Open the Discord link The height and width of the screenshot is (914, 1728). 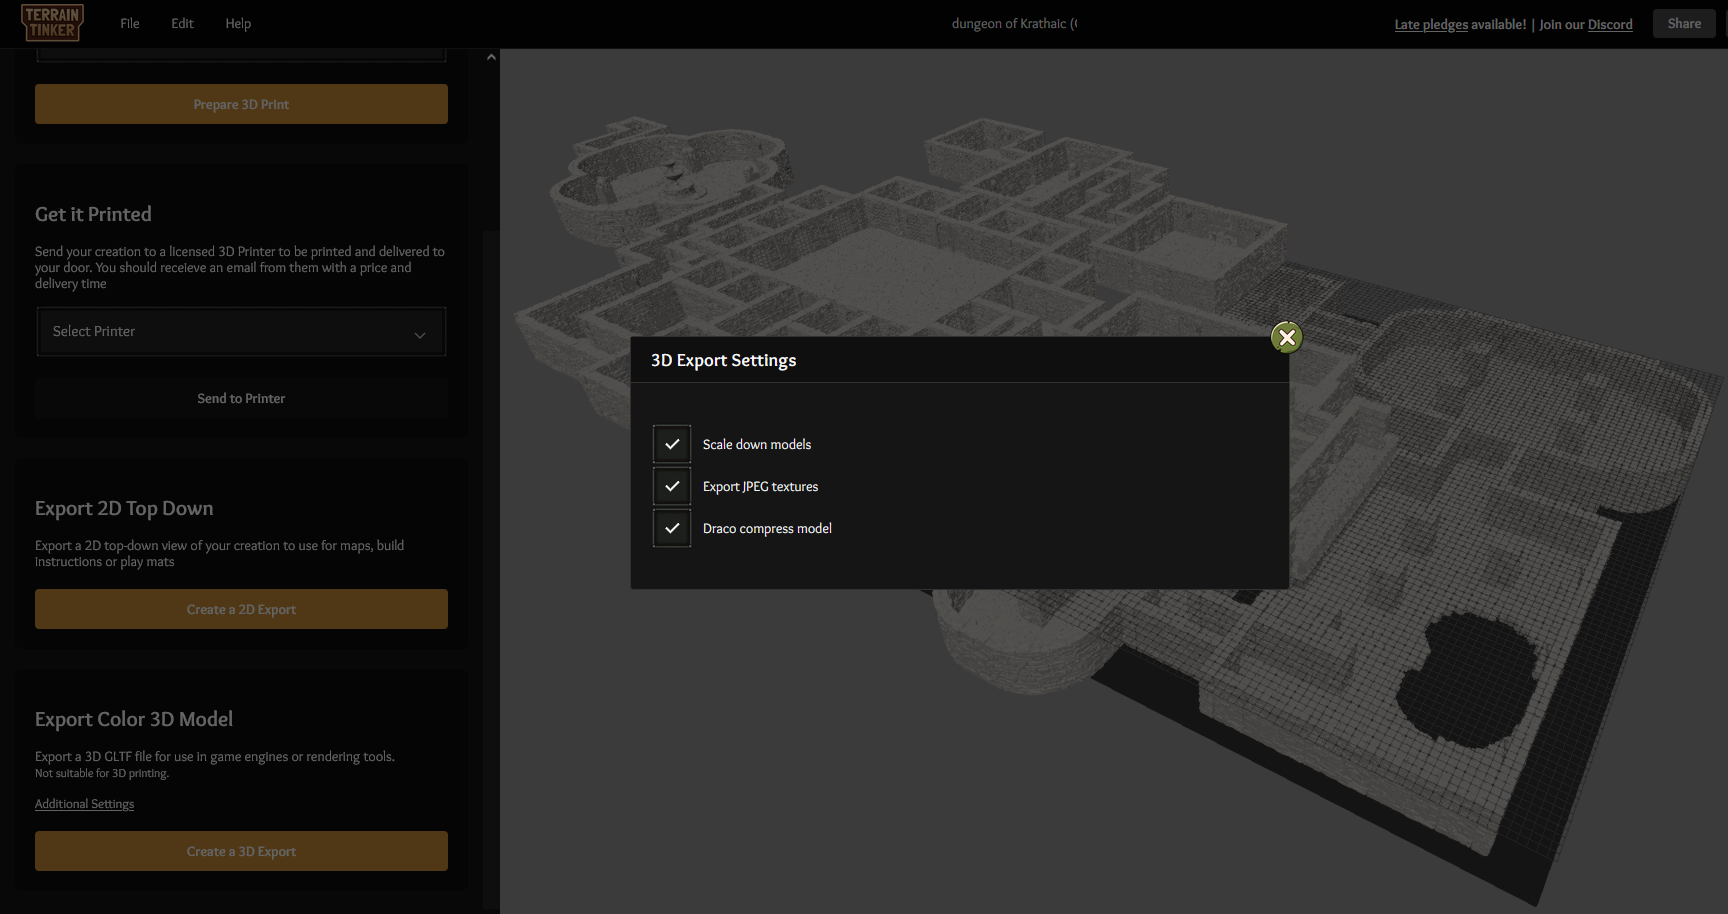(1610, 23)
